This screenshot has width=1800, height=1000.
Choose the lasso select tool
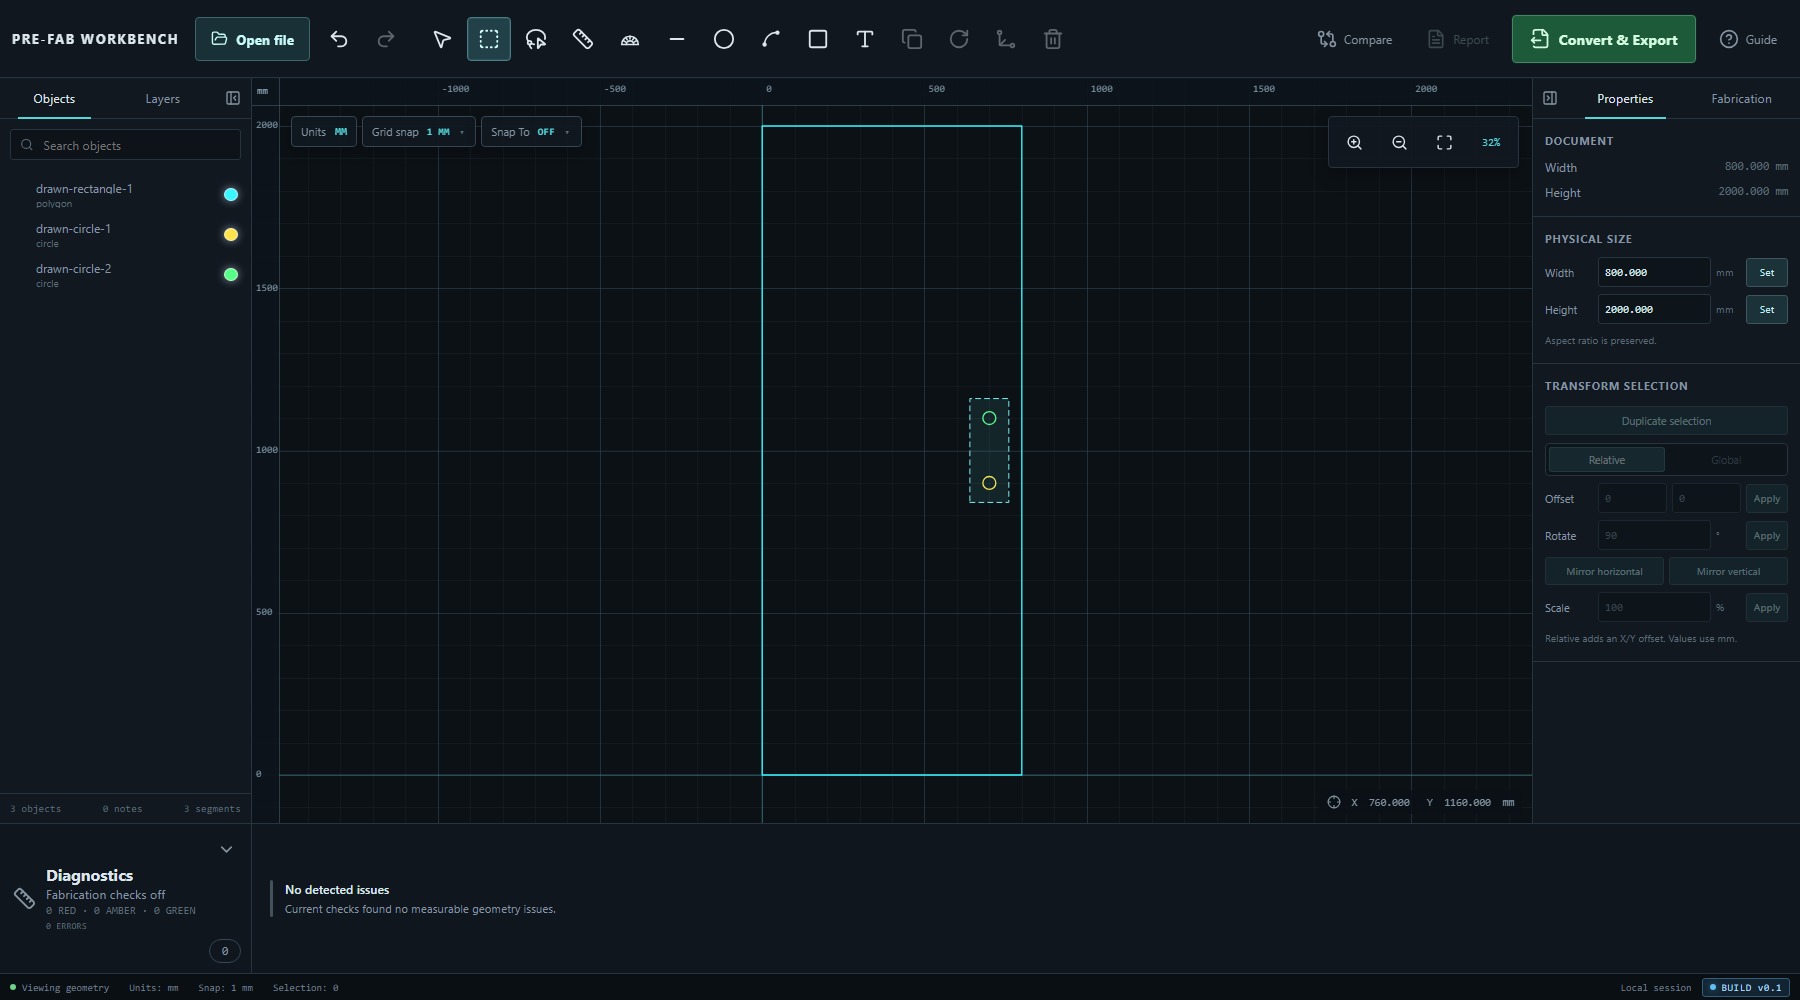click(536, 39)
